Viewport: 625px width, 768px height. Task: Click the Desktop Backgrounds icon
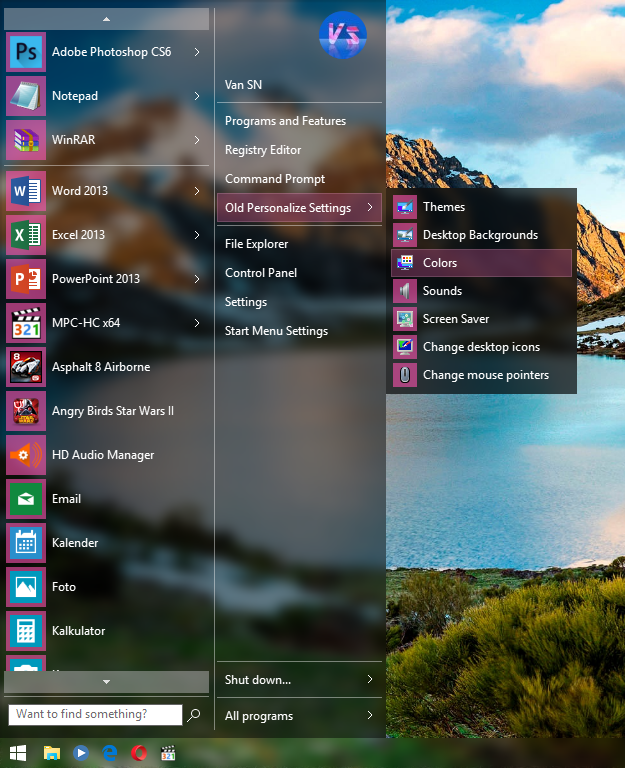click(405, 235)
